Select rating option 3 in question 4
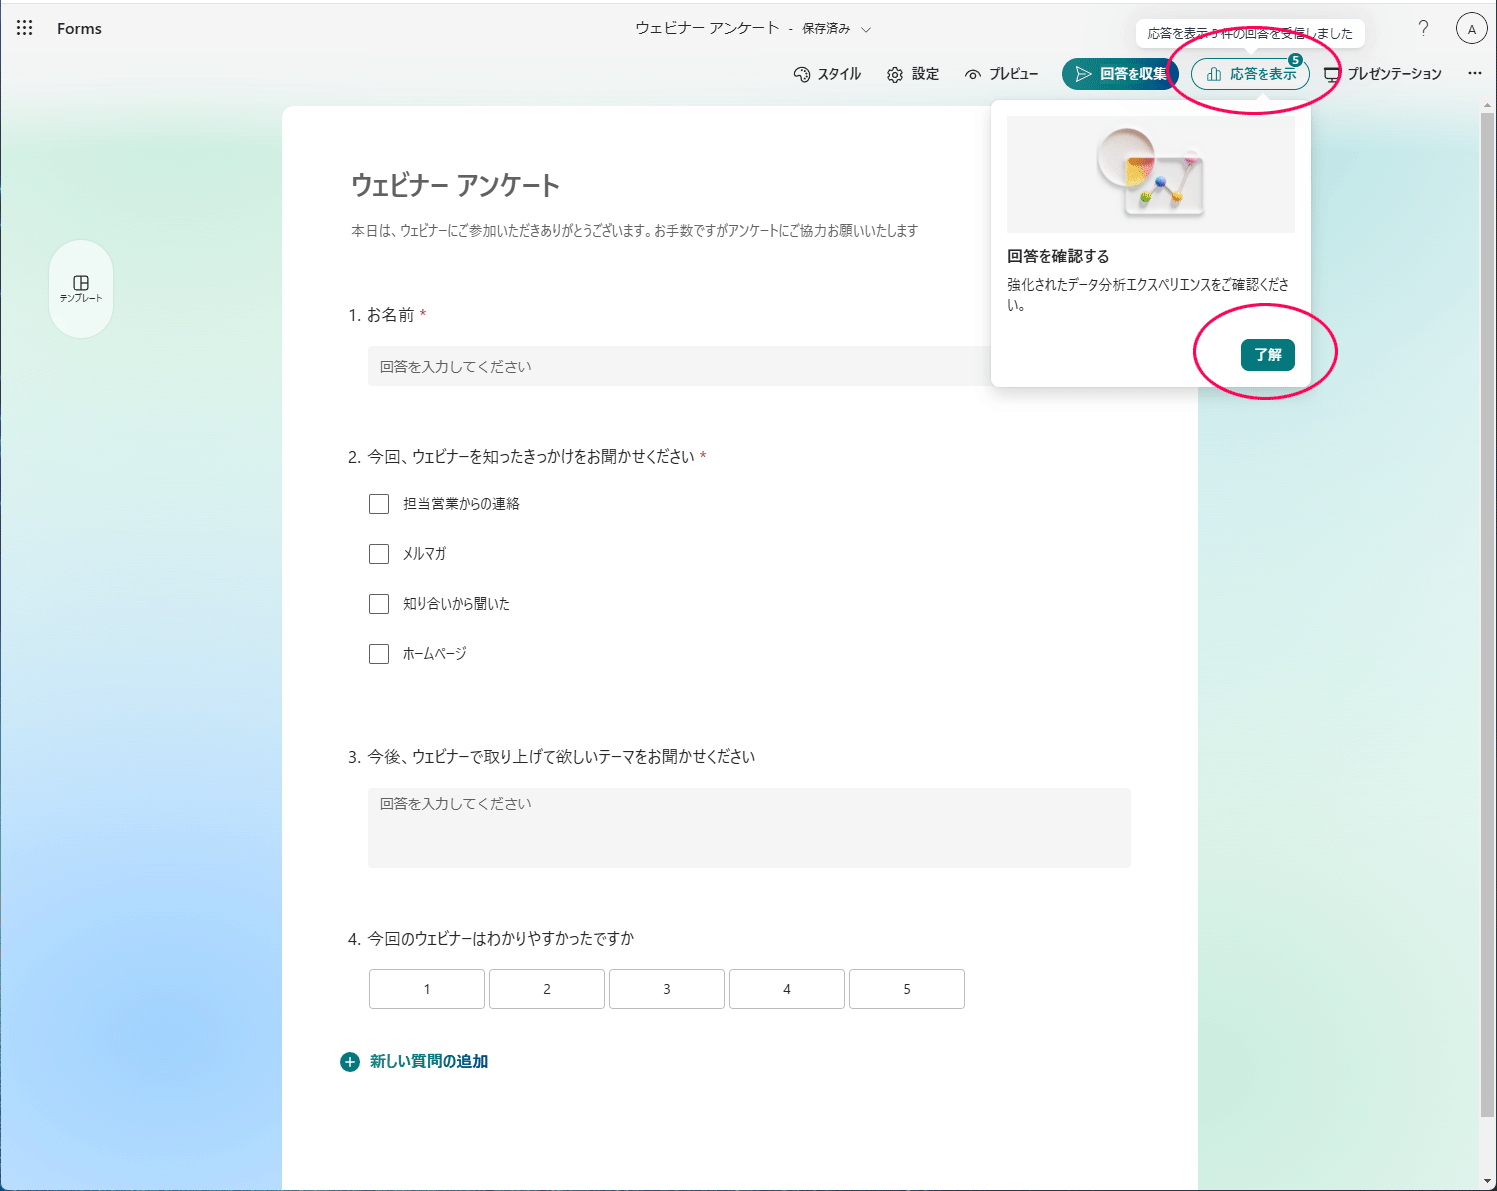Viewport: 1497px width, 1191px height. 666,989
